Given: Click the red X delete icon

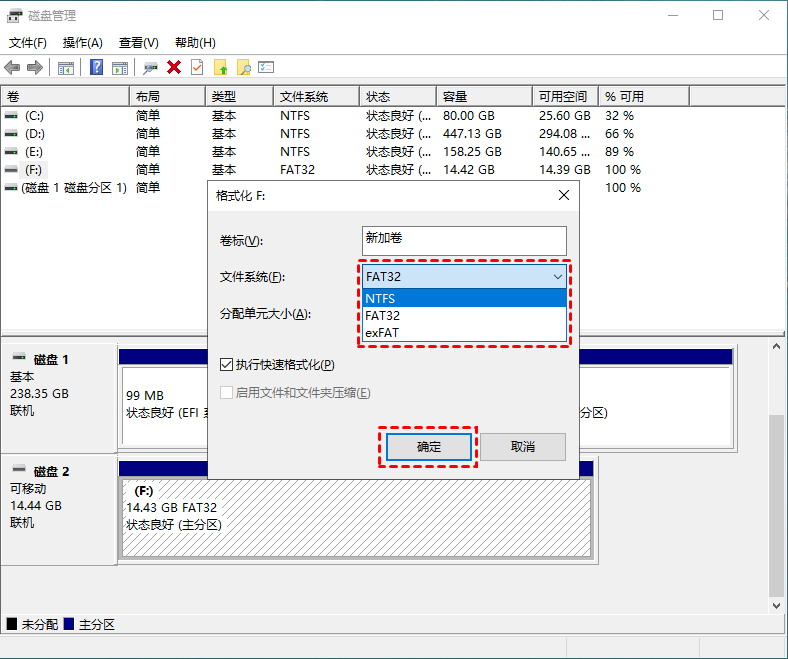Looking at the screenshot, I should [x=174, y=68].
